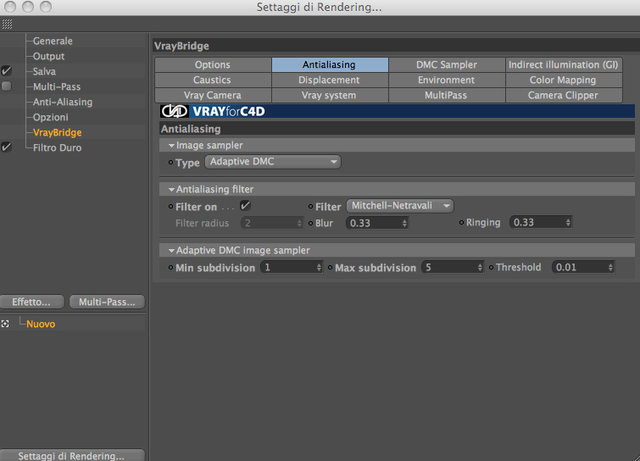Click the Min subdivision animation dot
The image size is (640, 461).
pos(171,267)
